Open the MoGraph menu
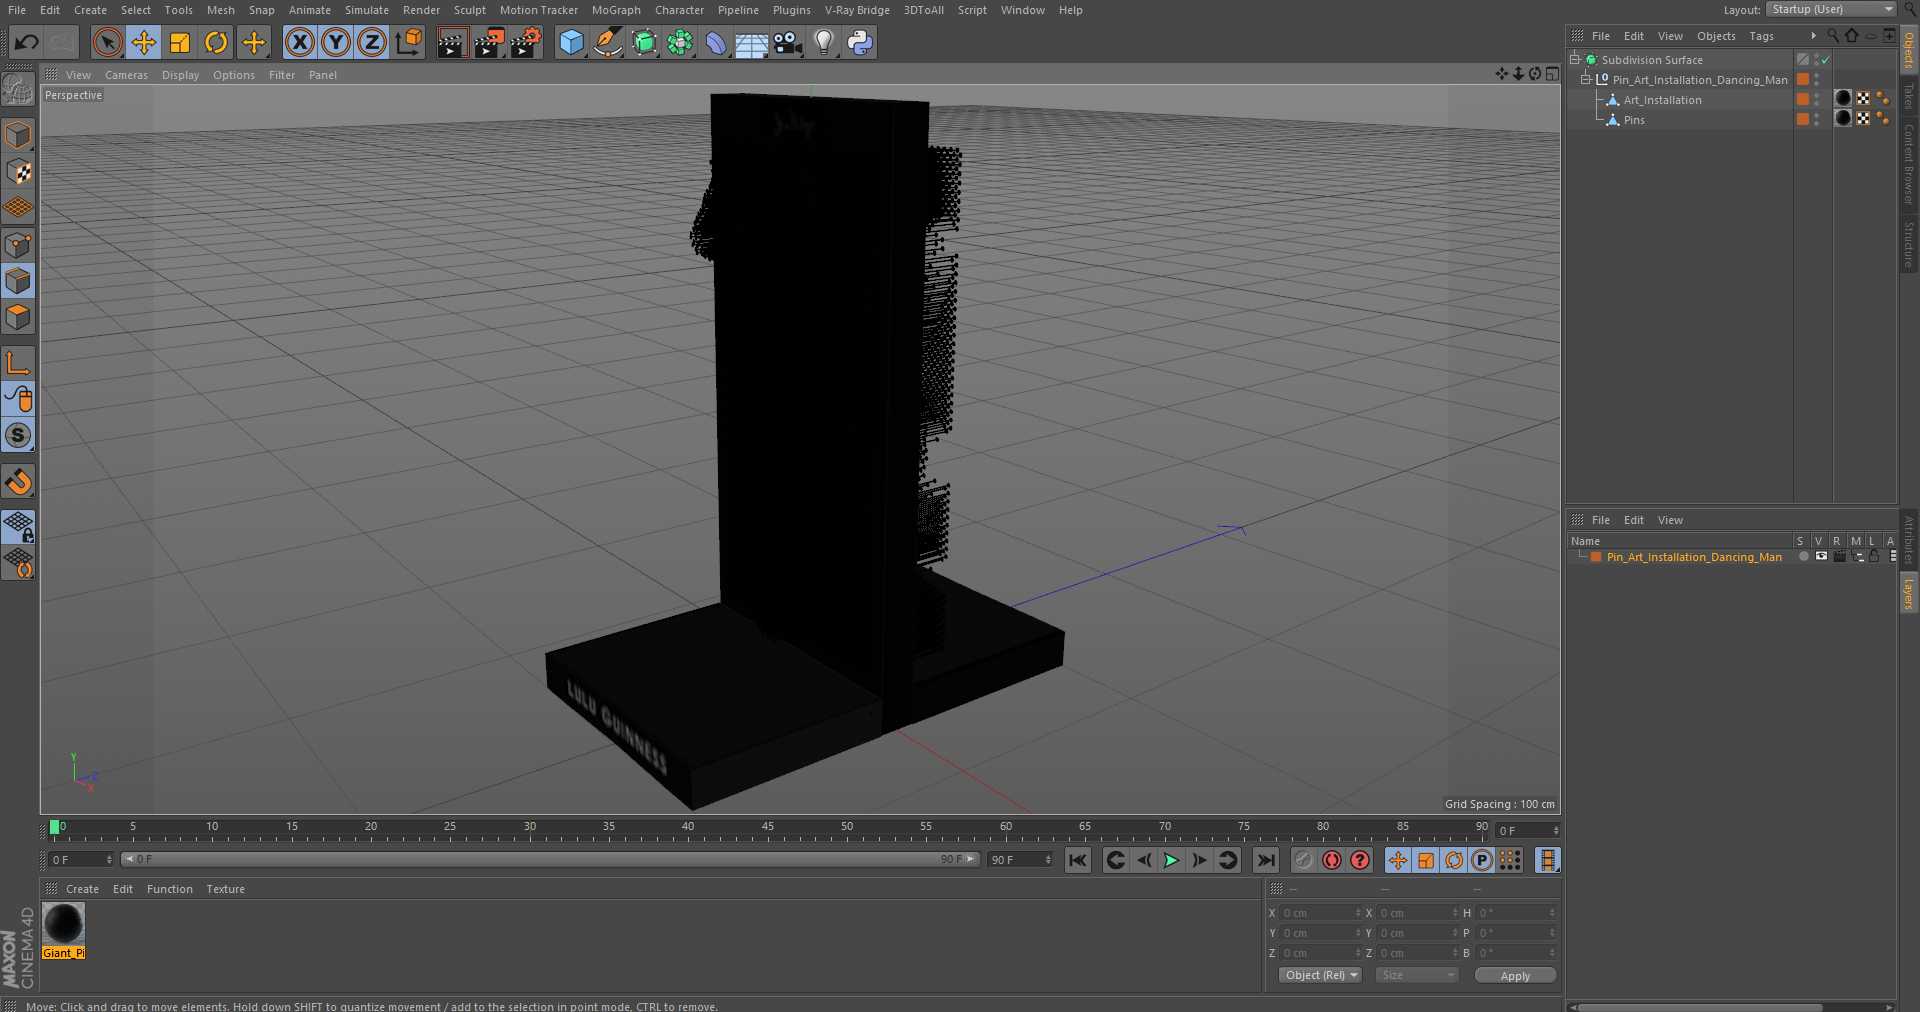 [x=616, y=10]
